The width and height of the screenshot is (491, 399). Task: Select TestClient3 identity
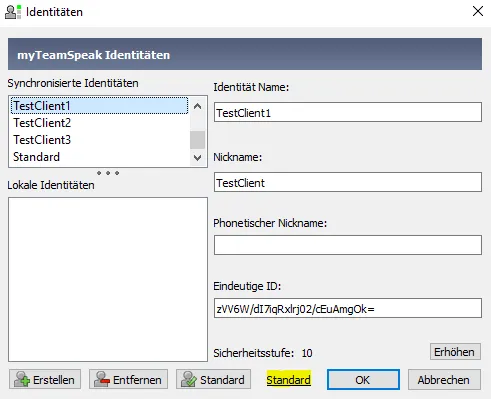[x=99, y=140]
